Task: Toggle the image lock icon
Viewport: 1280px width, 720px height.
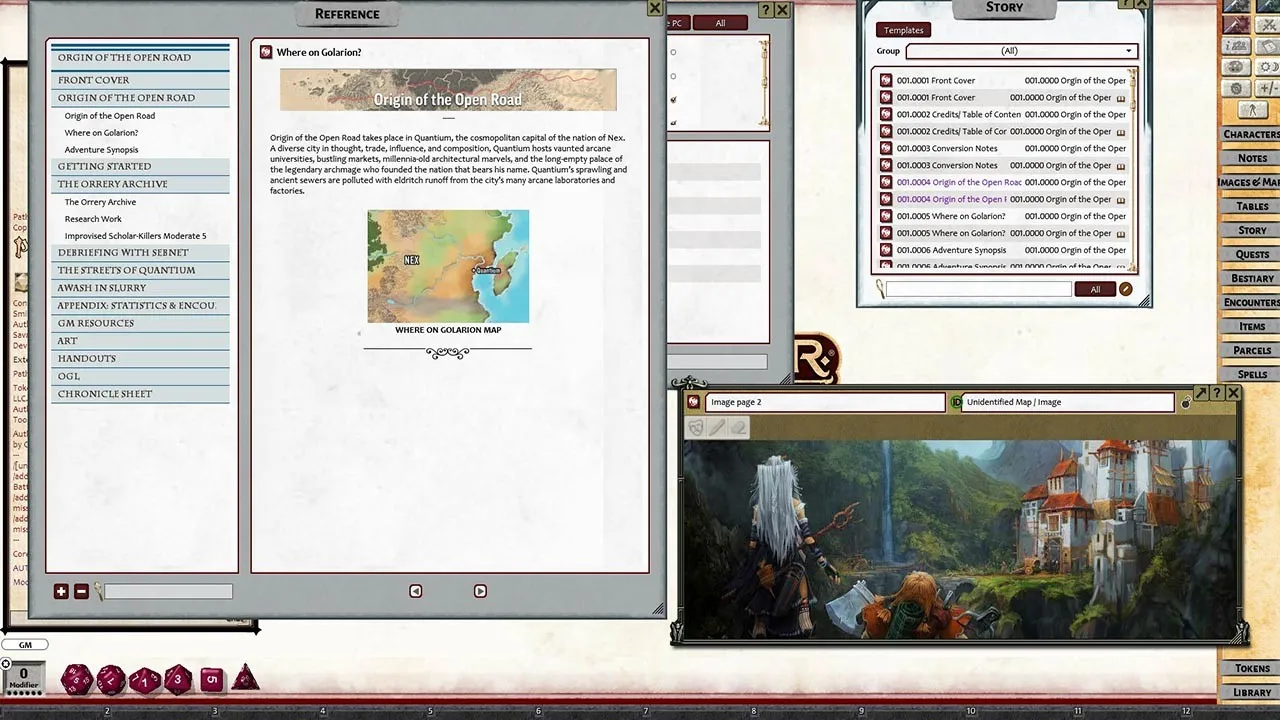Action: 1186,402
